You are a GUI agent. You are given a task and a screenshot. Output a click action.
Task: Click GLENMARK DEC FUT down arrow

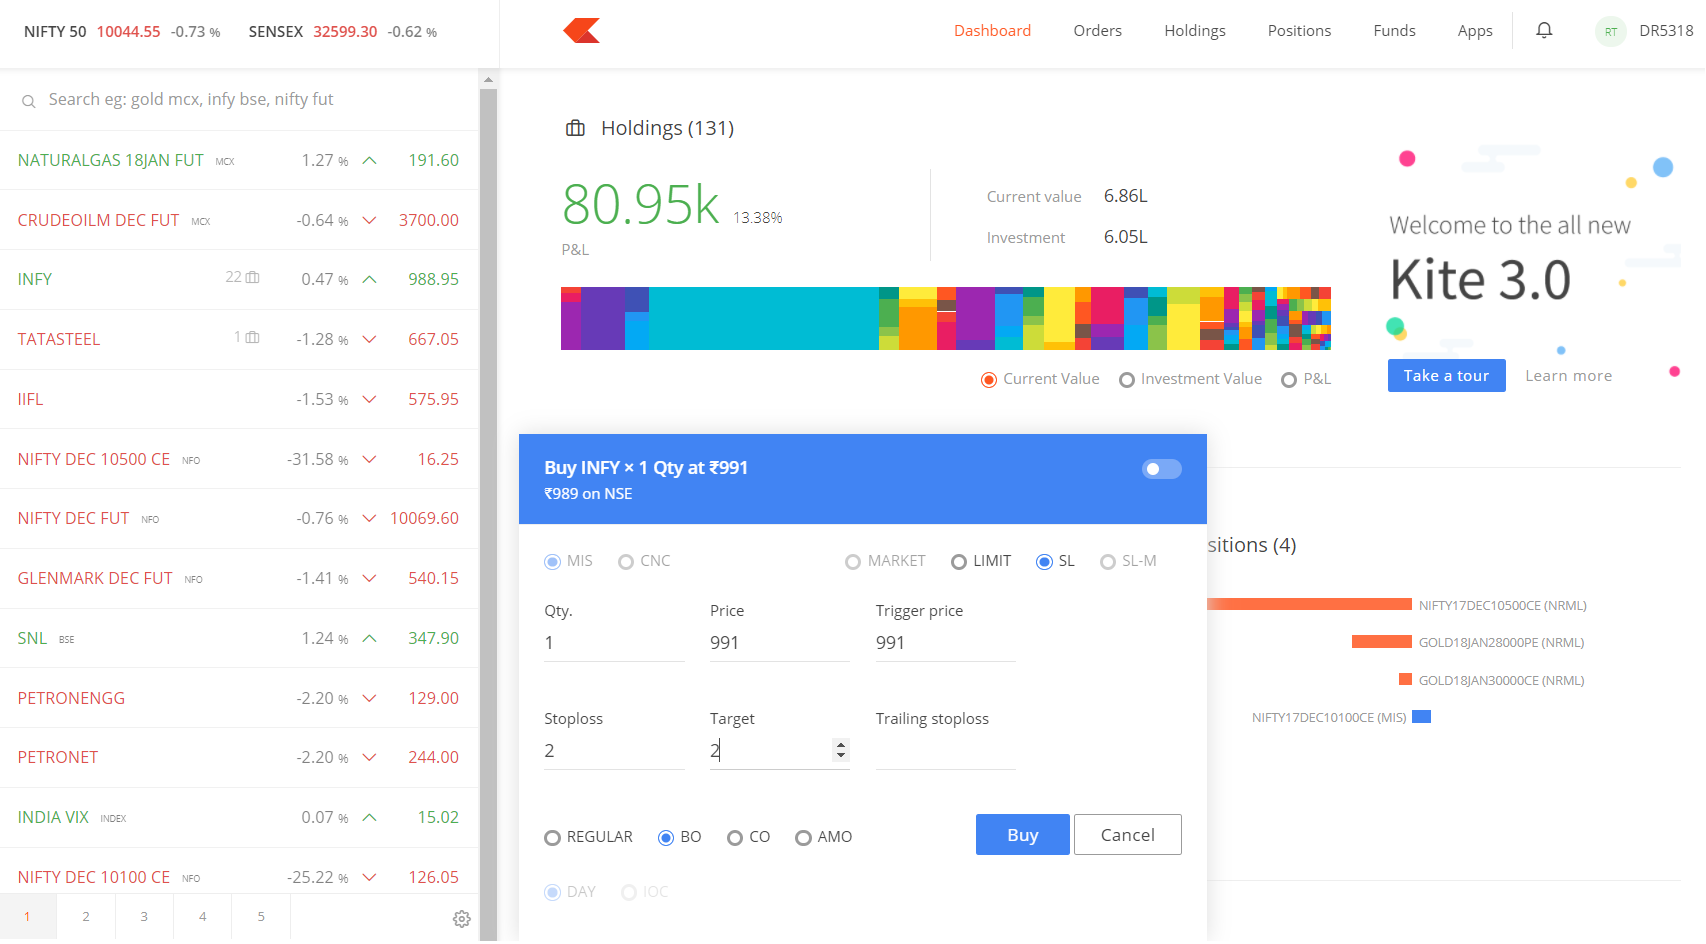(369, 578)
